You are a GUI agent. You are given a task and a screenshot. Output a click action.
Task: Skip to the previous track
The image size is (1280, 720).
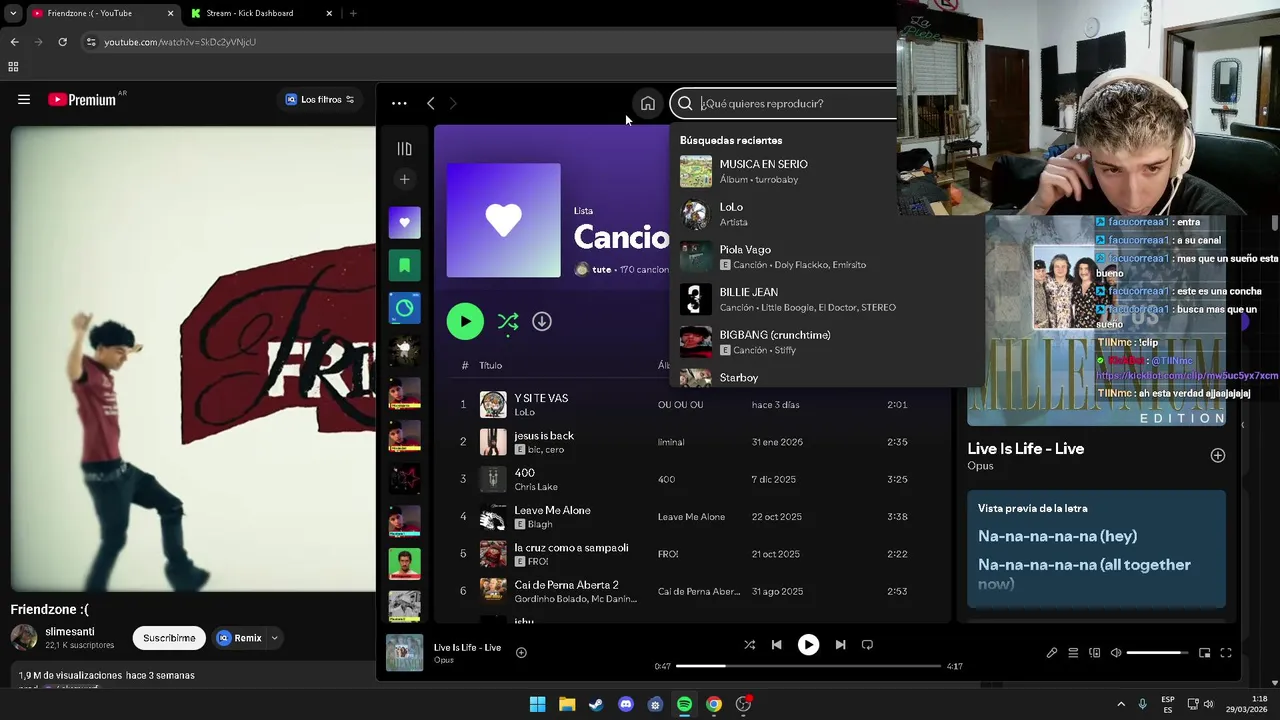click(x=776, y=645)
